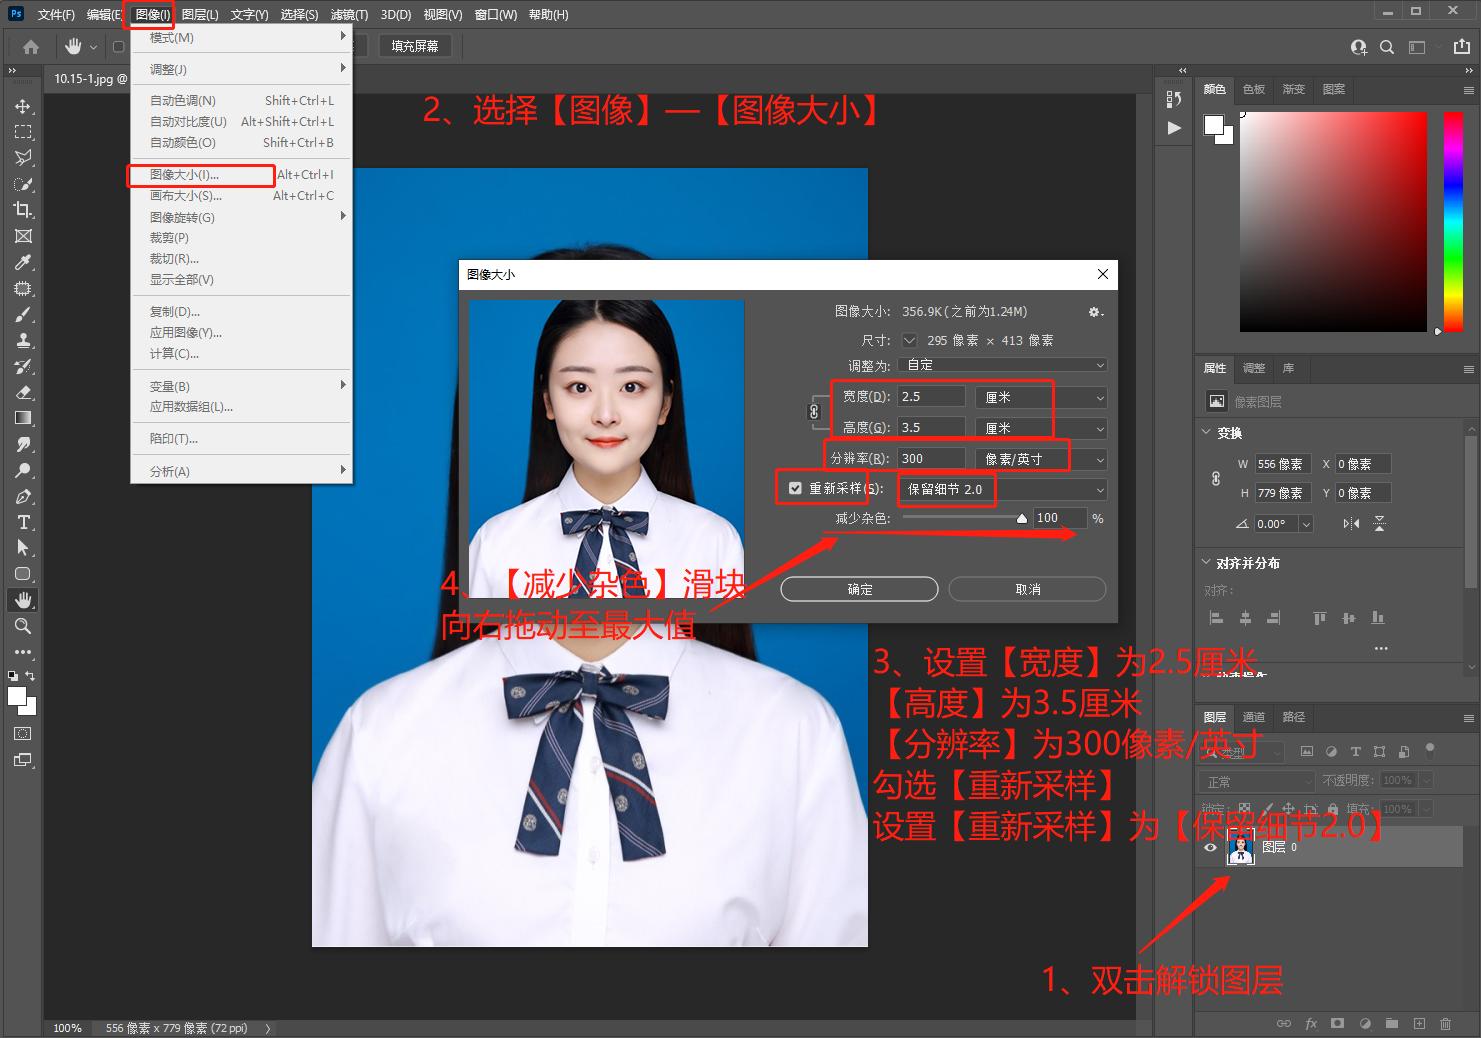Click the Image Size settings gear icon
The image size is (1481, 1038).
[1095, 312]
